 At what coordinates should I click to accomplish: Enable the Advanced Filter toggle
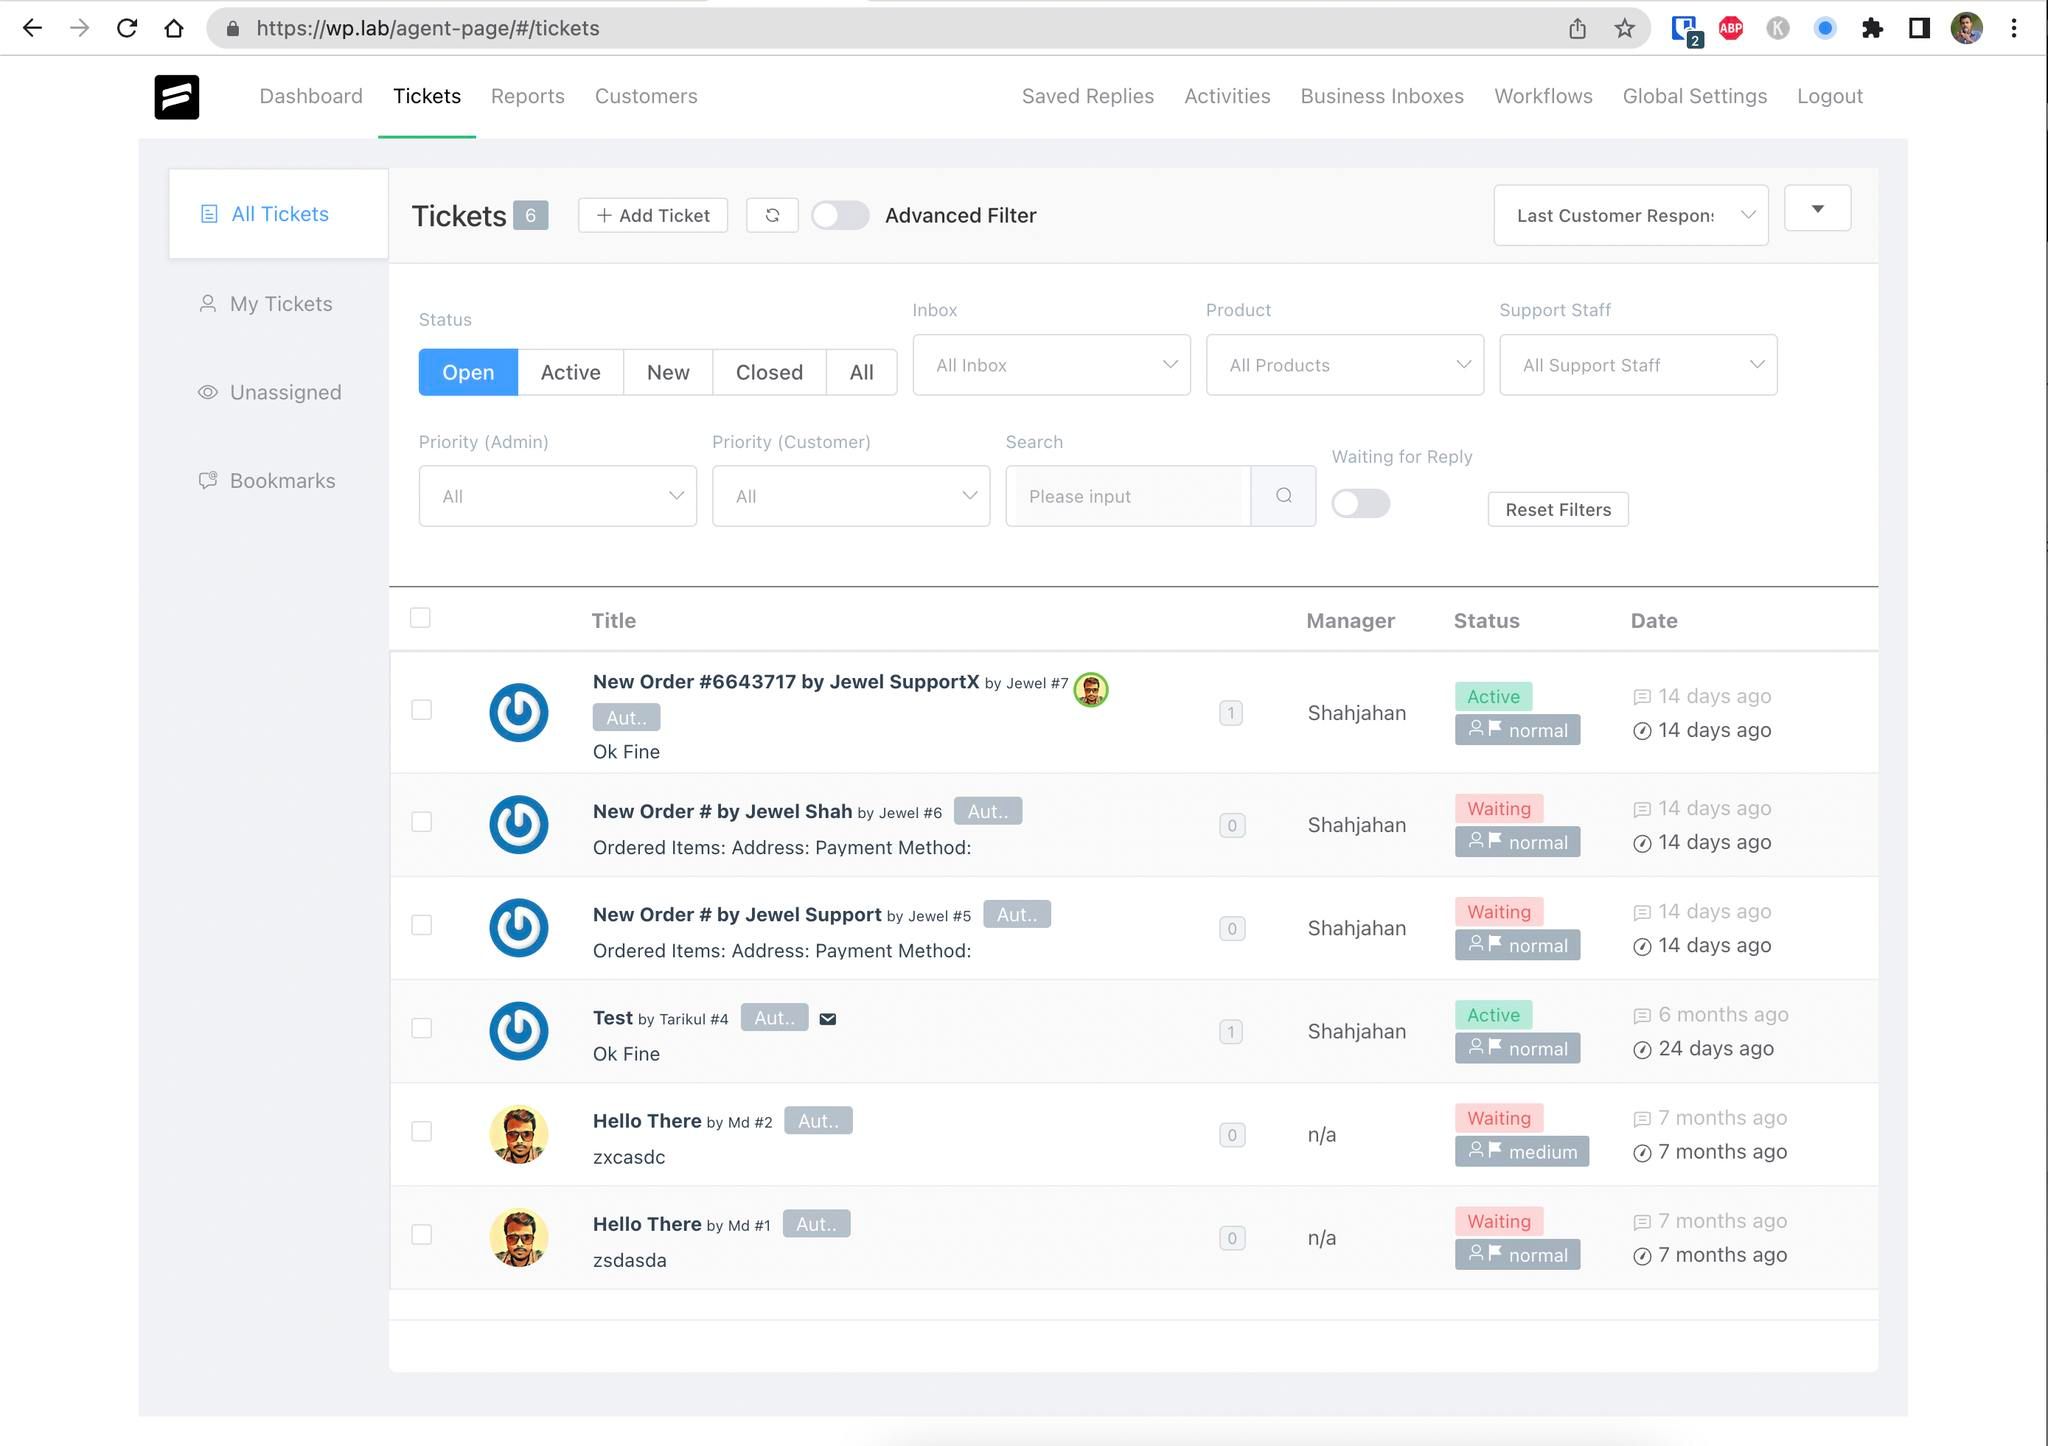tap(839, 215)
